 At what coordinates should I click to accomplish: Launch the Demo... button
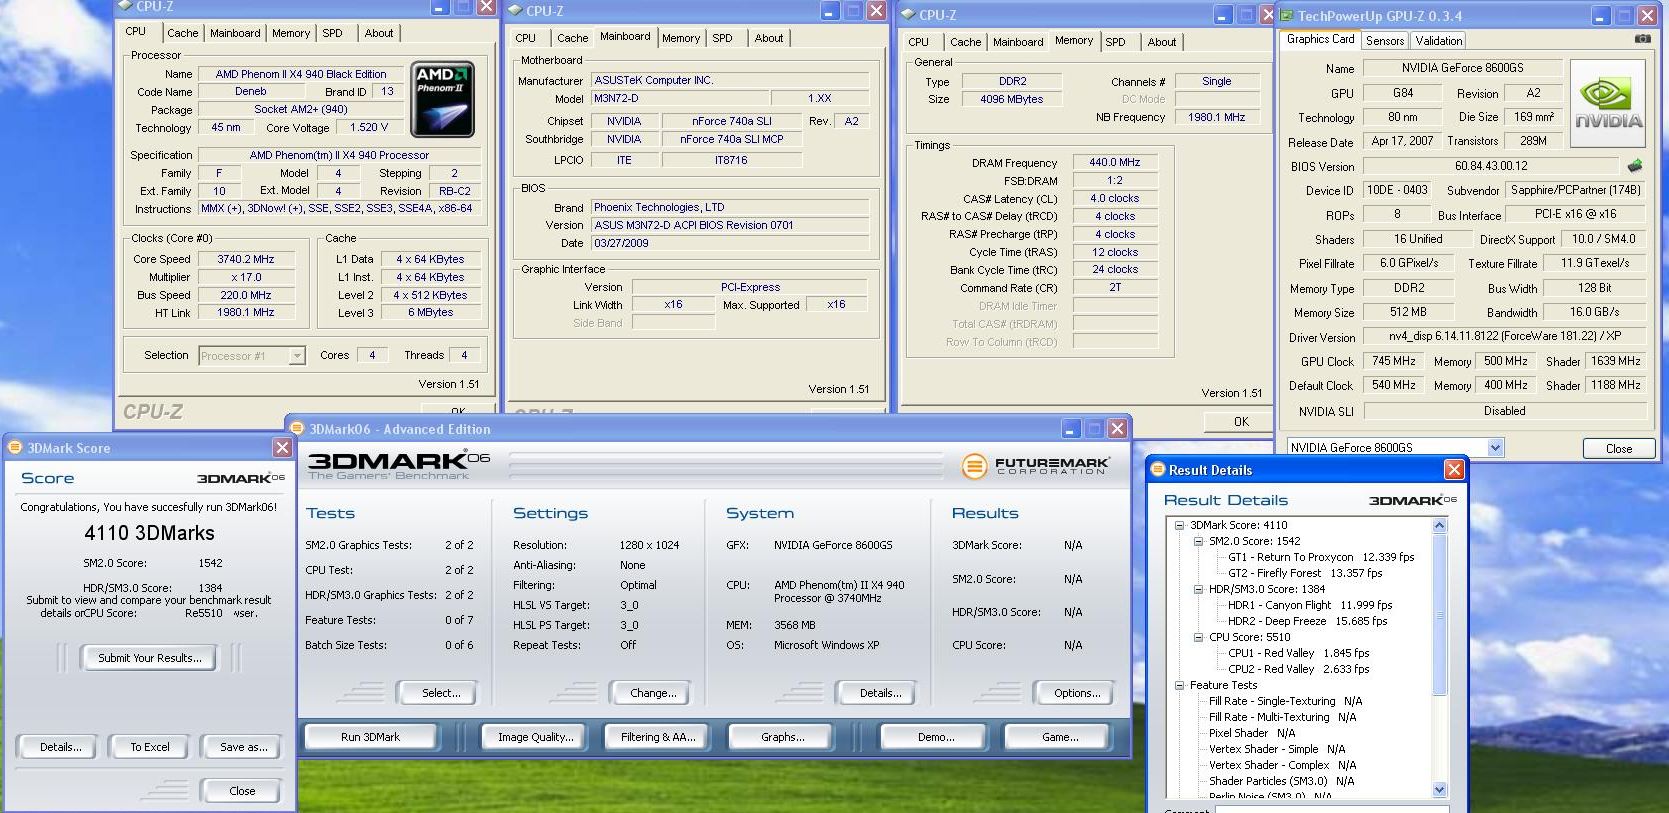pyautogui.click(x=935, y=737)
